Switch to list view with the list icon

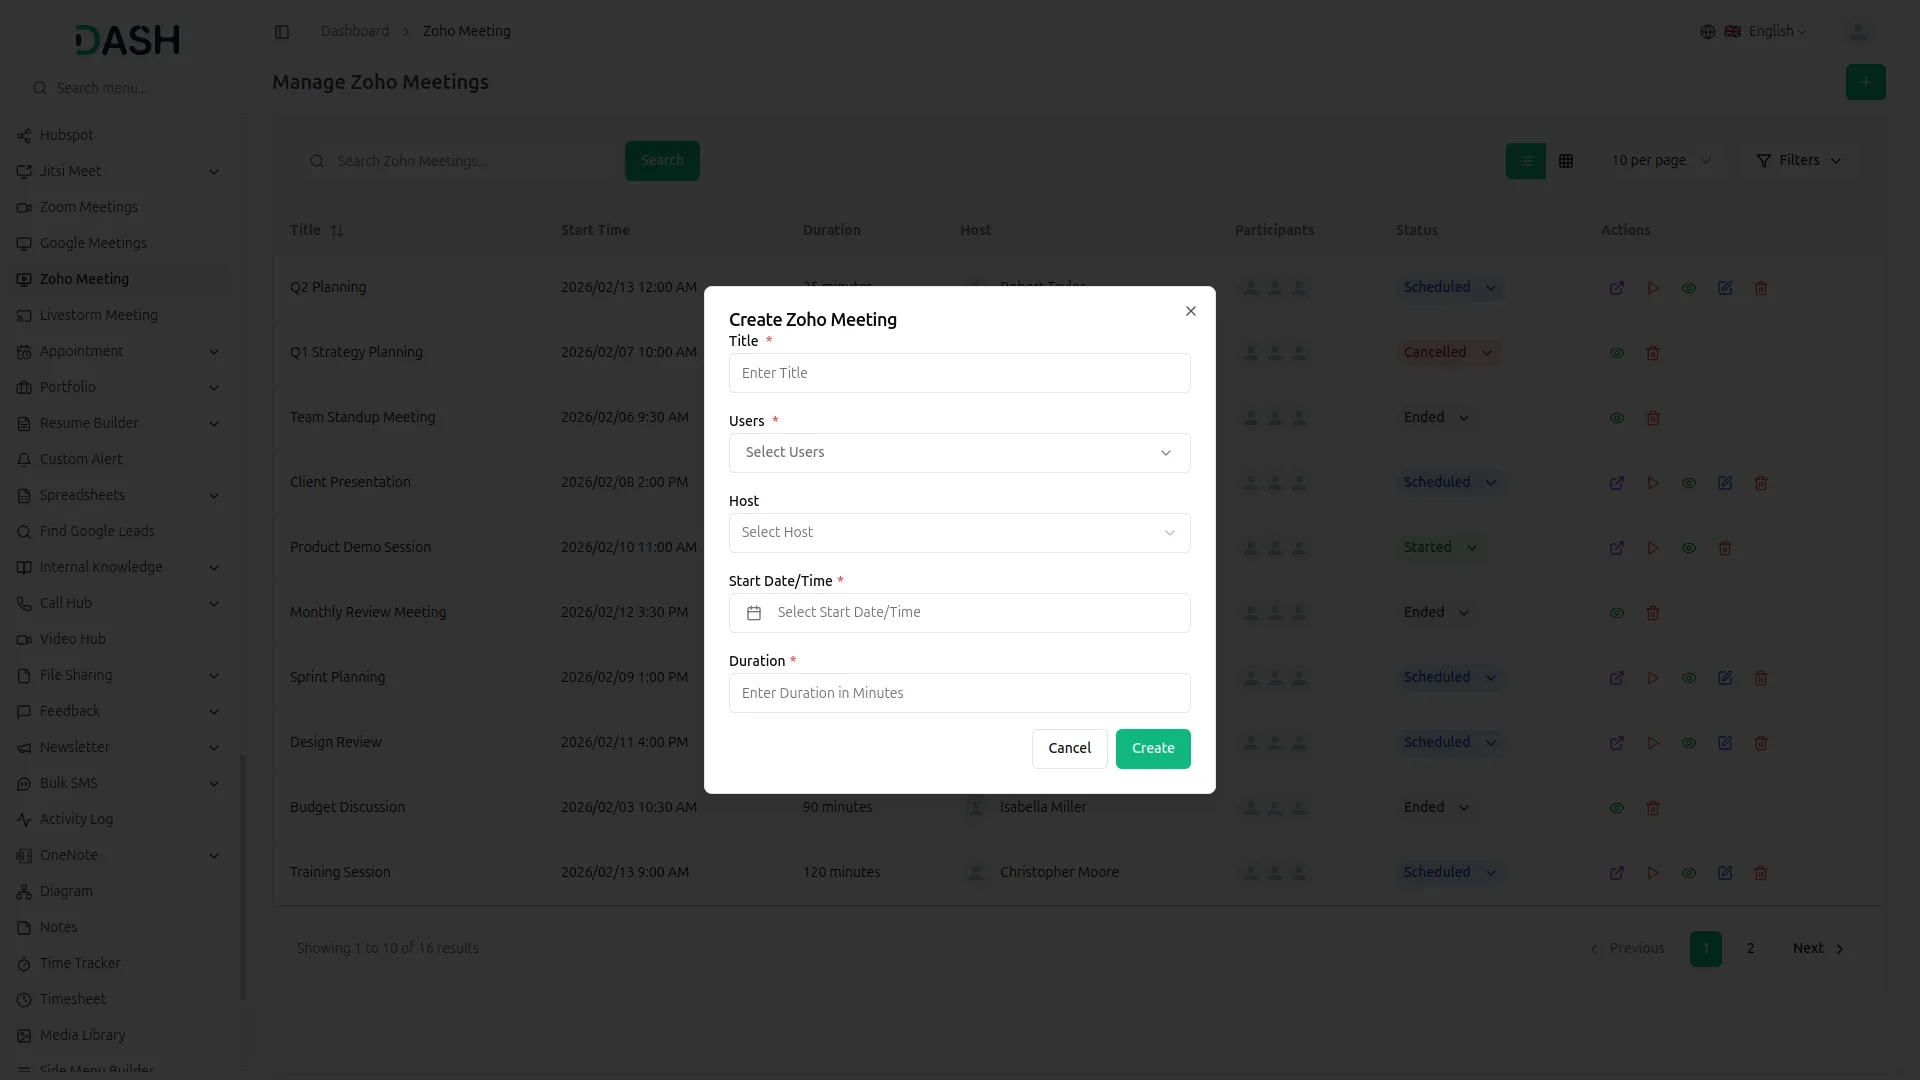click(1526, 160)
